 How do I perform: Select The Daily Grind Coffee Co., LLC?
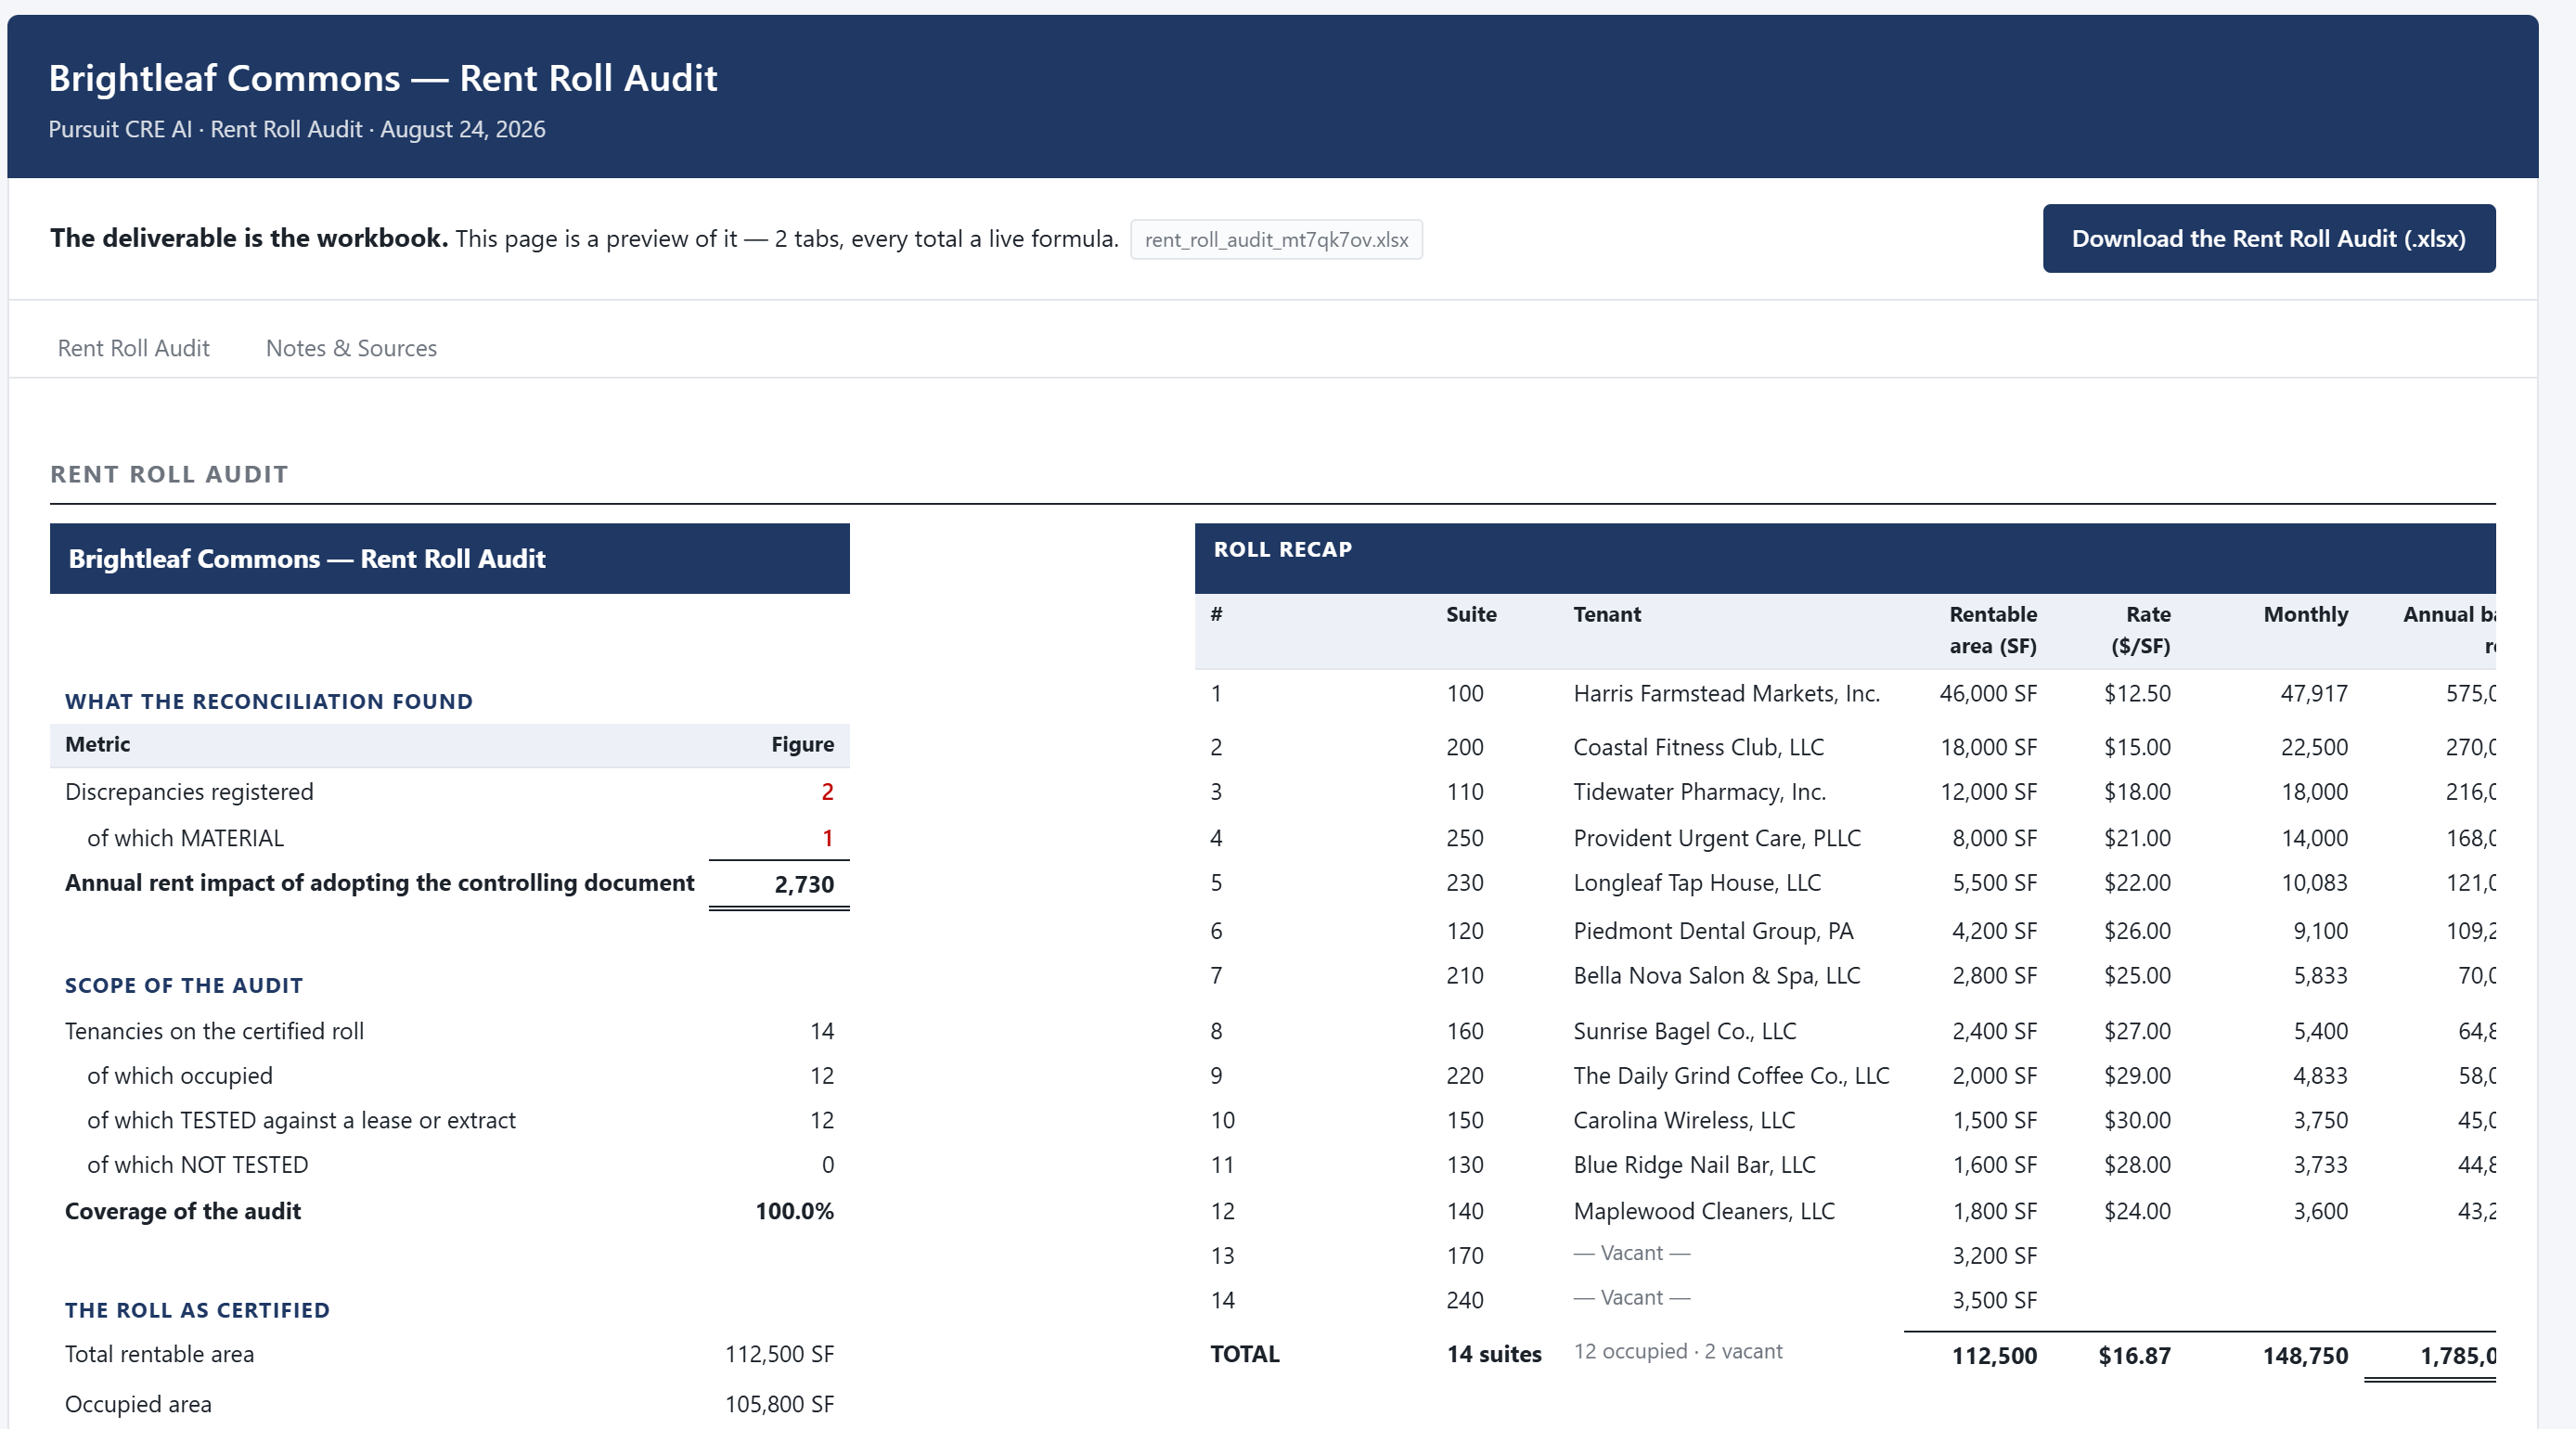click(x=1731, y=1075)
